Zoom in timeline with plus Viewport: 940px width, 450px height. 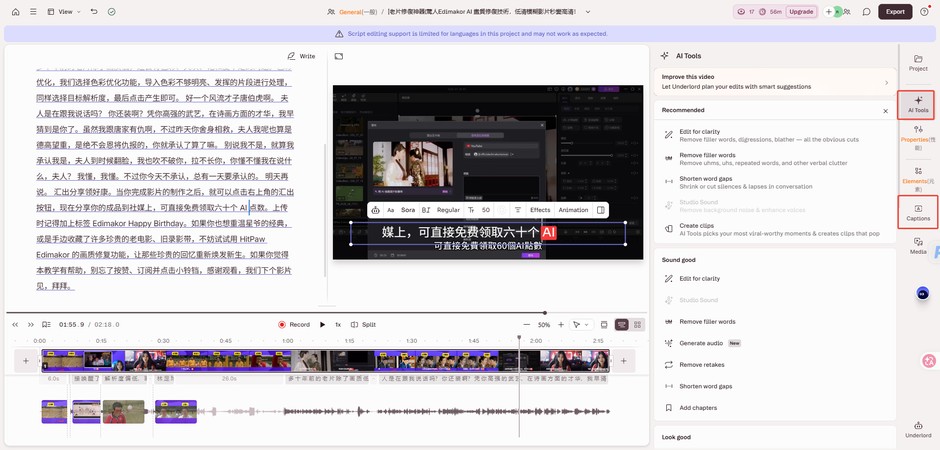coord(561,325)
